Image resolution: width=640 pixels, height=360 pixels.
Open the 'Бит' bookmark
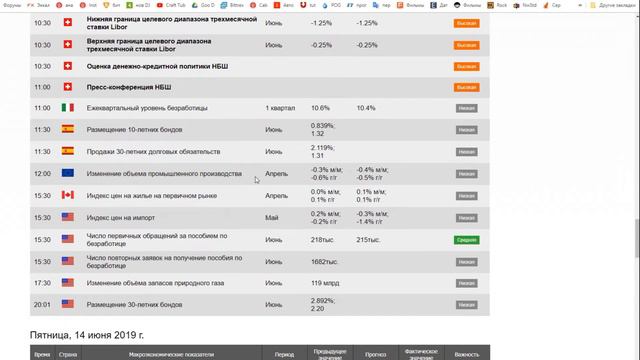click(x=112, y=5)
